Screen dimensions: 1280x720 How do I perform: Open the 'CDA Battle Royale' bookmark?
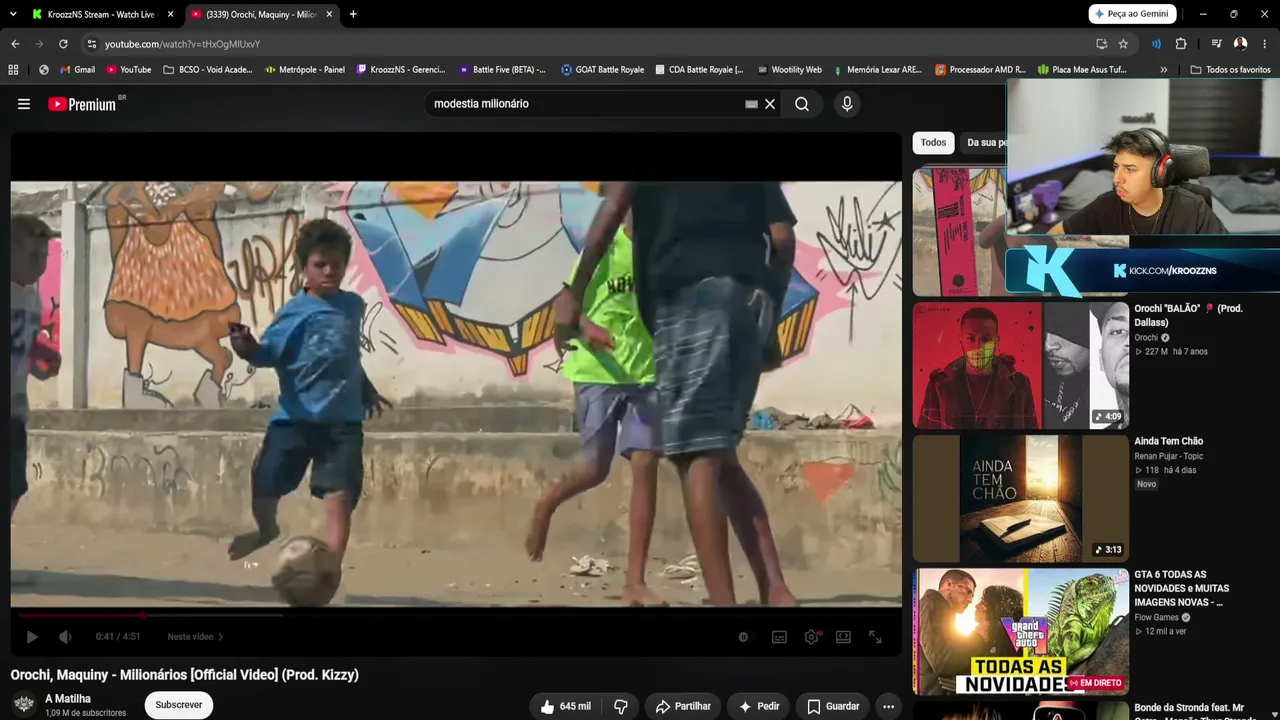click(x=700, y=70)
